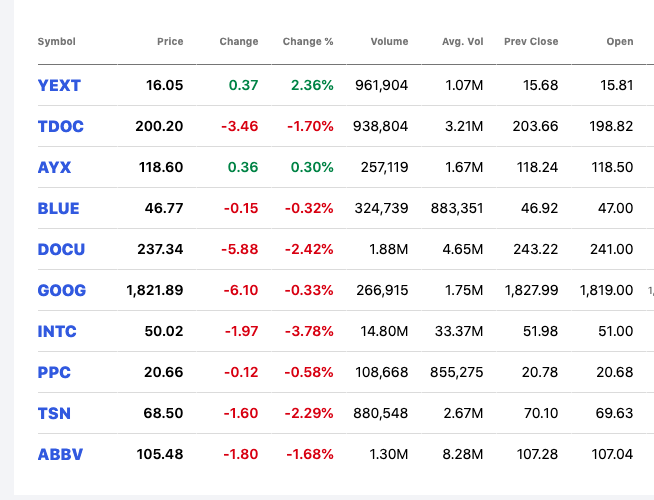Sort by Change % column header

pyautogui.click(x=308, y=42)
